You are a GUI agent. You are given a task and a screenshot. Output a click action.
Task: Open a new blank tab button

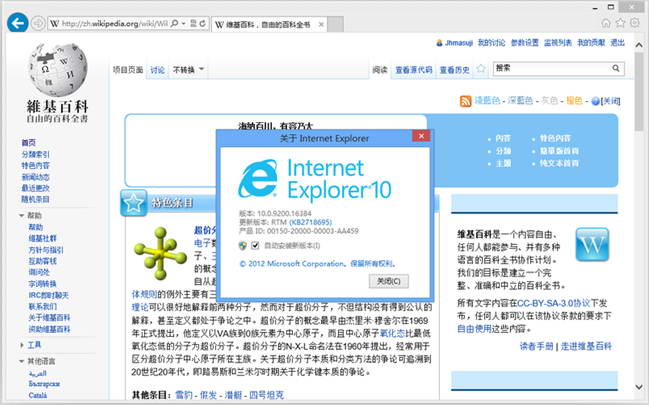point(336,24)
